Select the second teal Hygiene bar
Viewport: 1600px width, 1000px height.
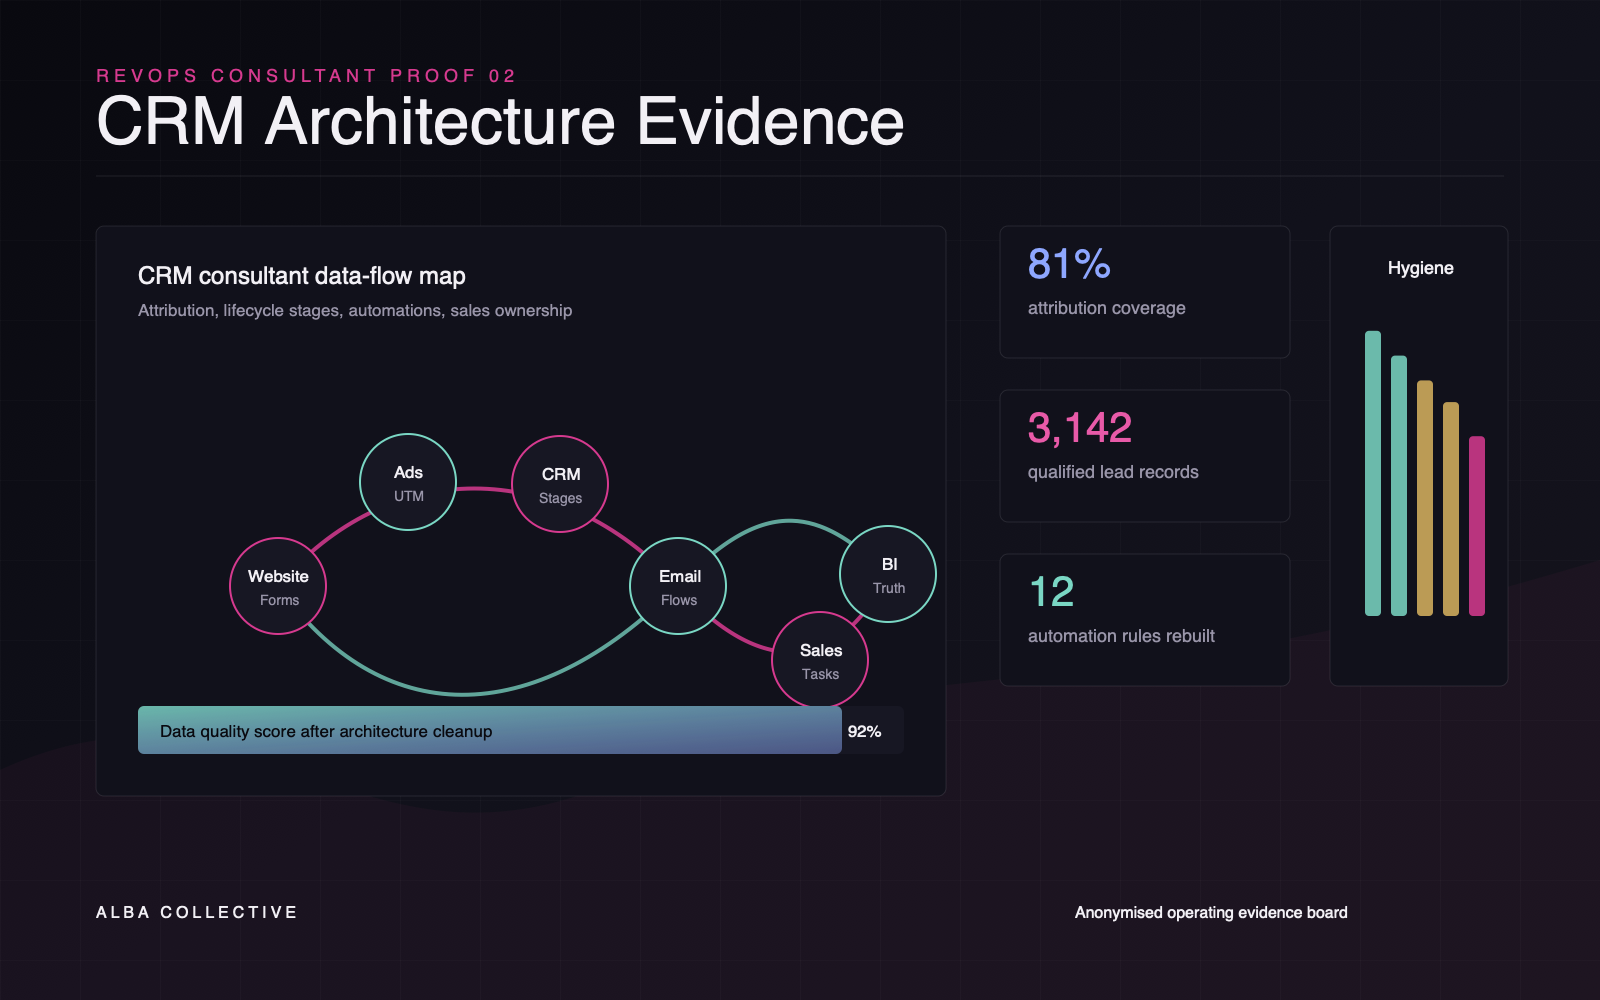[x=1399, y=486]
